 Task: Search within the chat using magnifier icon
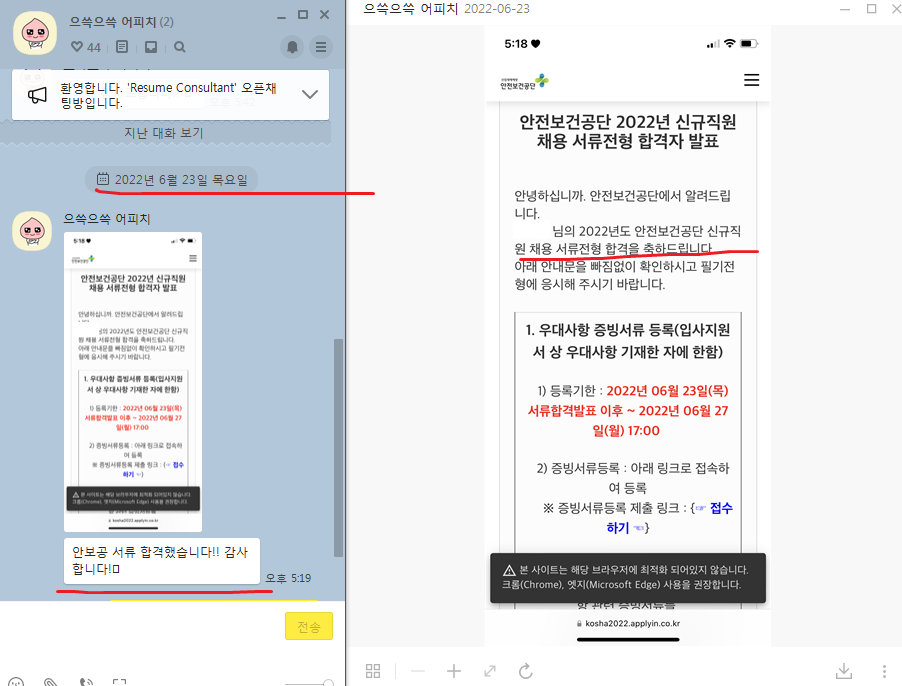tap(179, 47)
